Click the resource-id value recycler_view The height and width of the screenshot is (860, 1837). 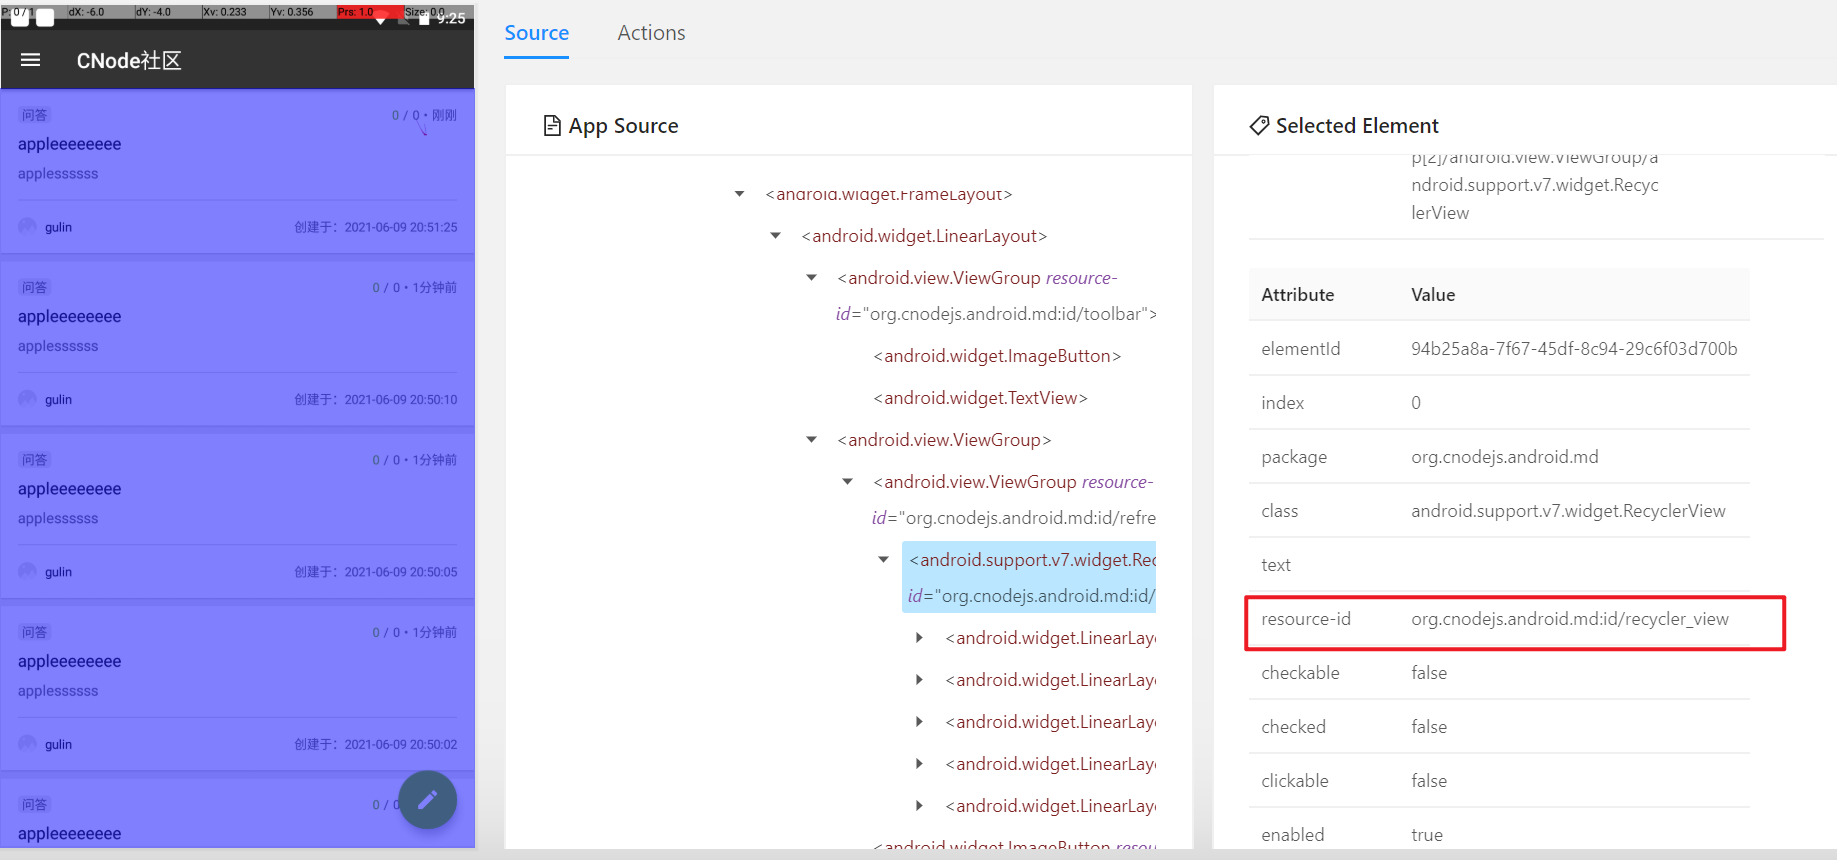1569,619
